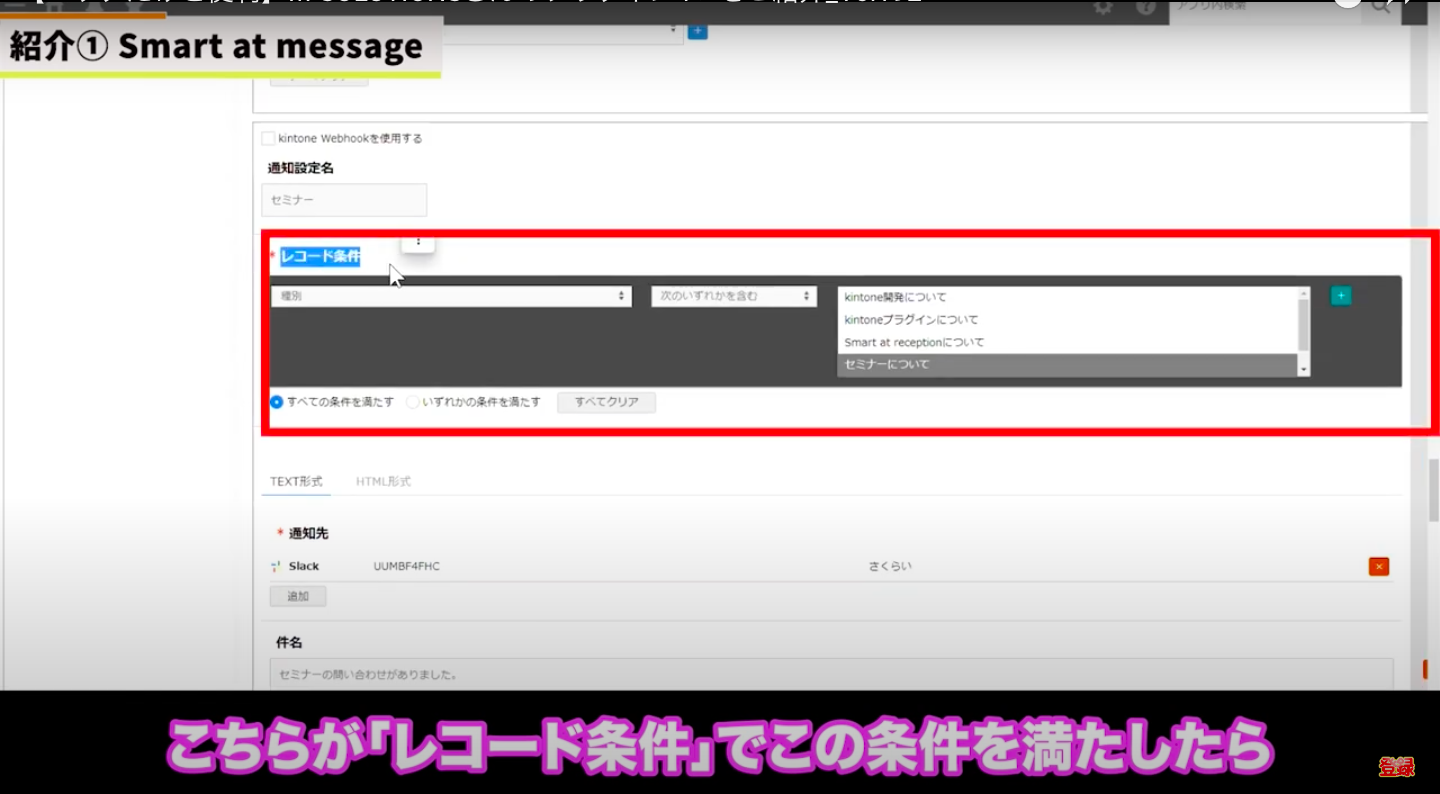Select the いずれかの条件を満たす radio button

413,402
